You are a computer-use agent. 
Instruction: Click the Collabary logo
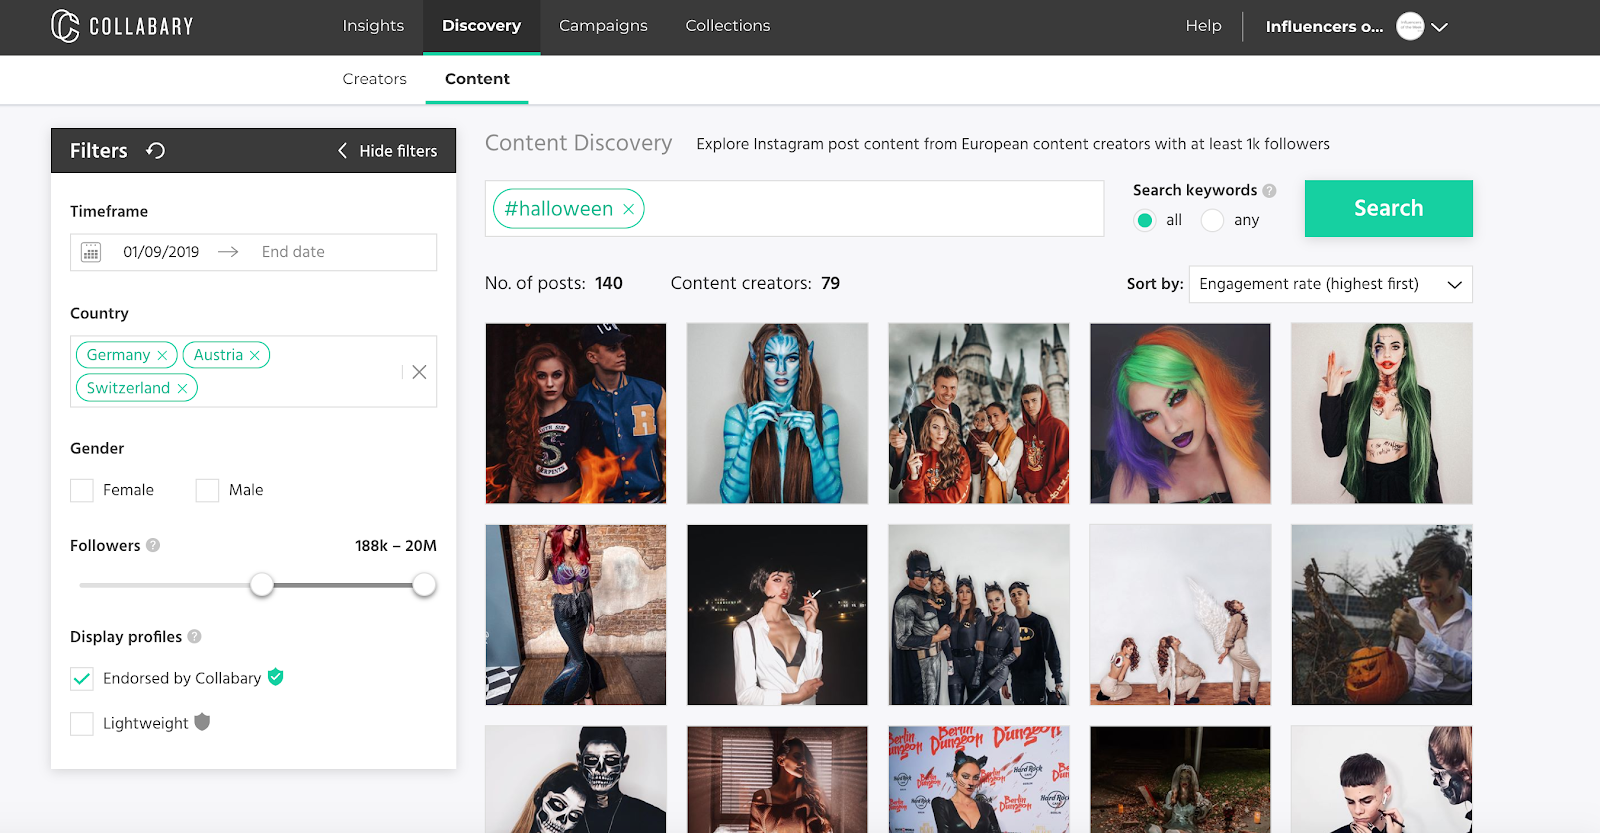pyautogui.click(x=122, y=26)
